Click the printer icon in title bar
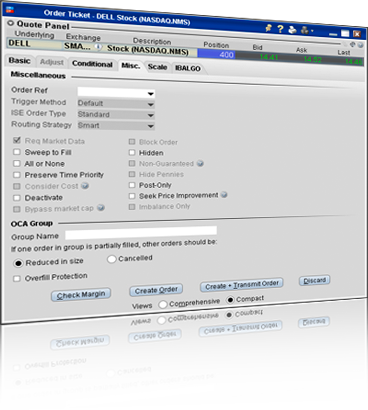 [x=292, y=30]
